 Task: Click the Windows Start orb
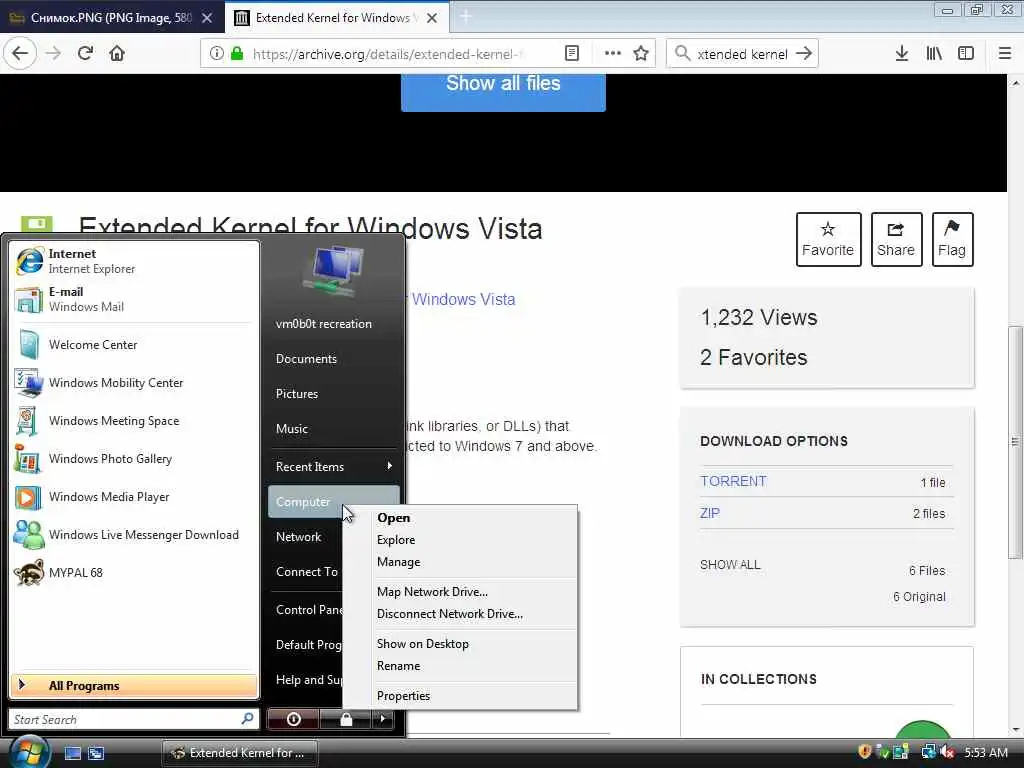coord(27,751)
